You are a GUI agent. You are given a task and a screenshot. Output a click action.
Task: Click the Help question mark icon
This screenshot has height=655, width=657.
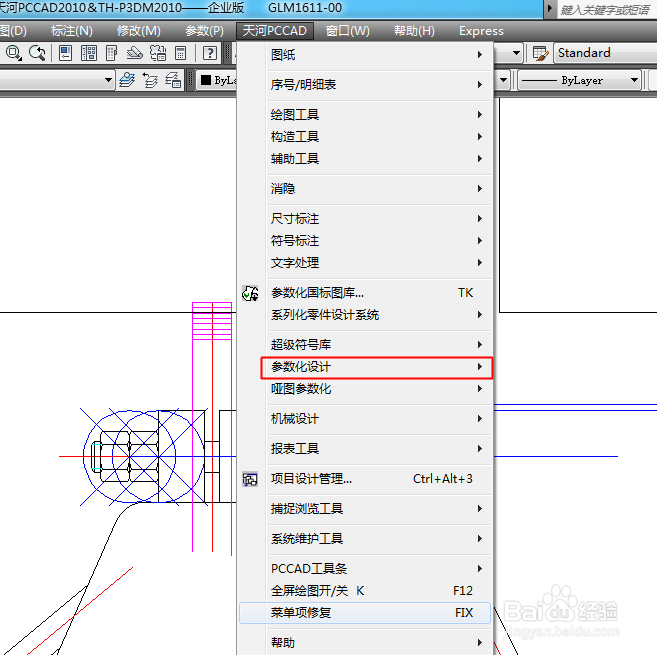coord(210,53)
